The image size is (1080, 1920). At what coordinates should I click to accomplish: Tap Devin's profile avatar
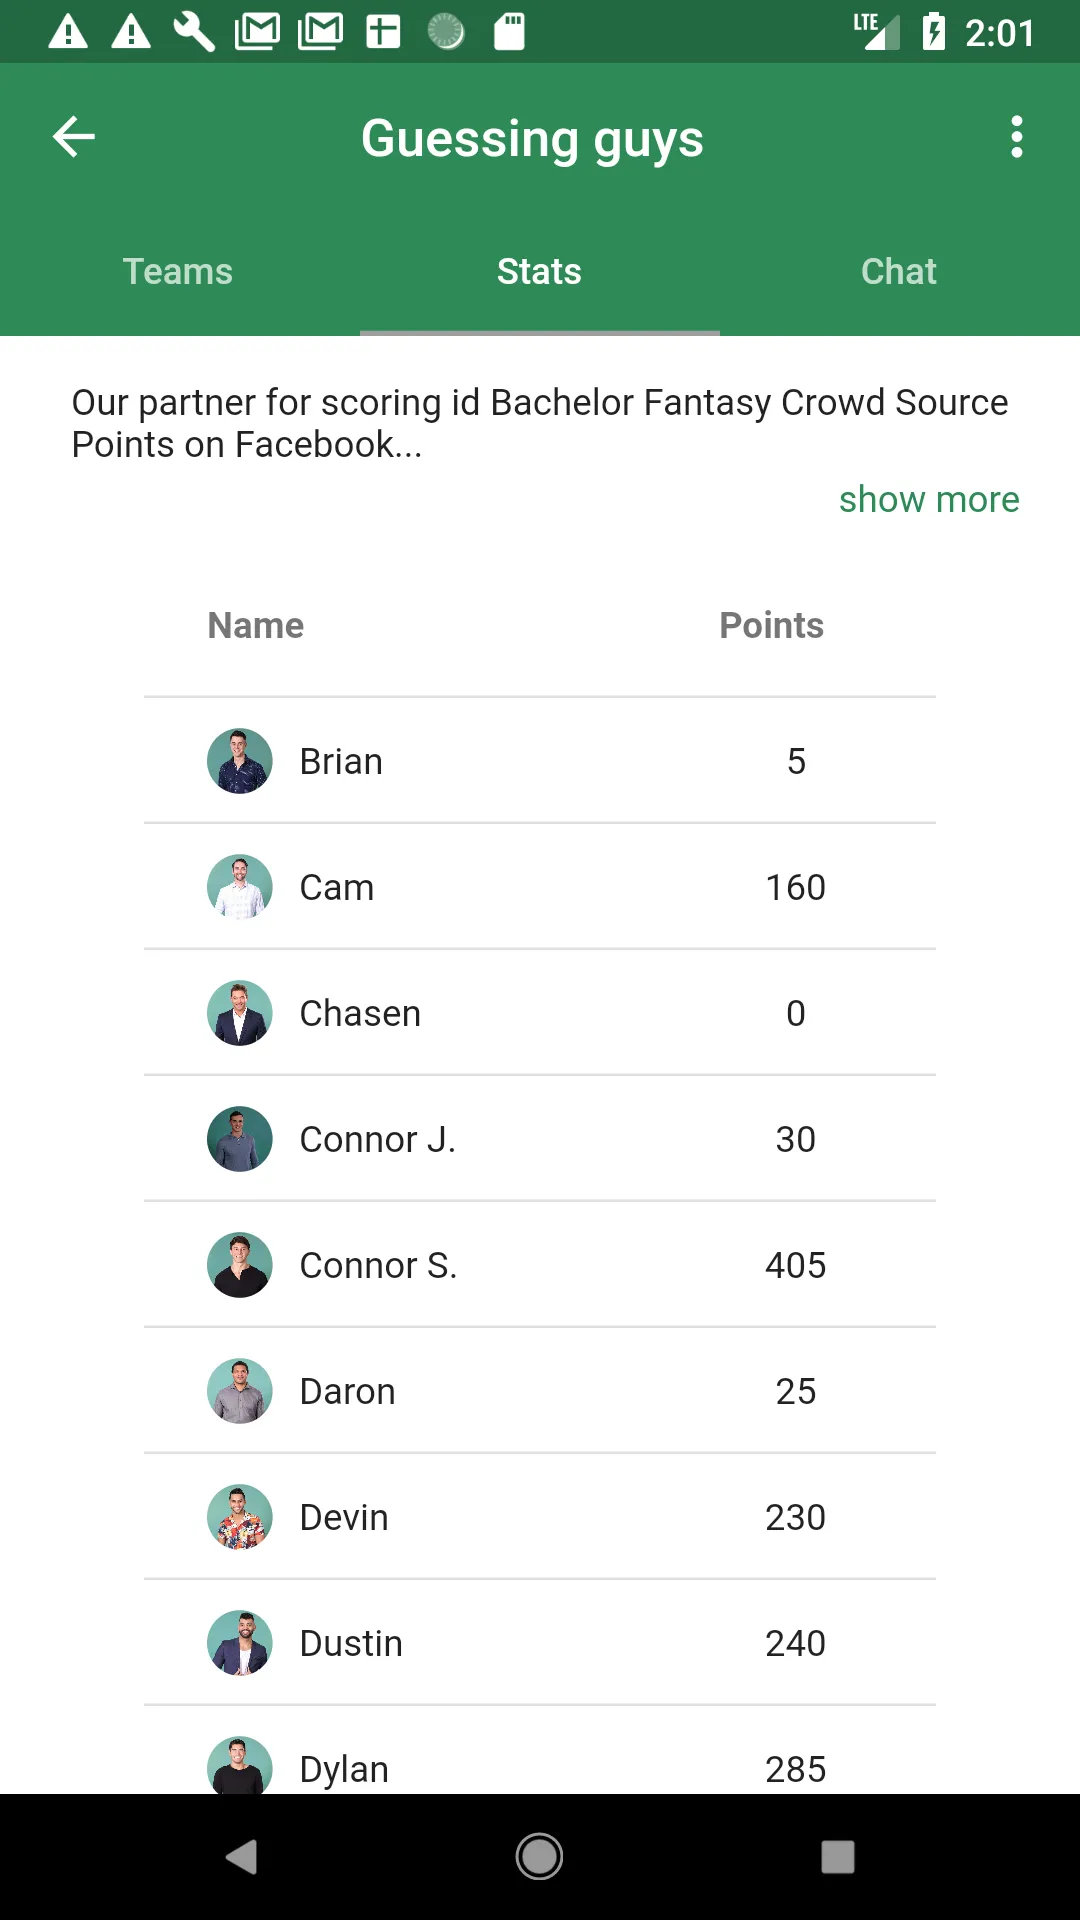coord(240,1517)
